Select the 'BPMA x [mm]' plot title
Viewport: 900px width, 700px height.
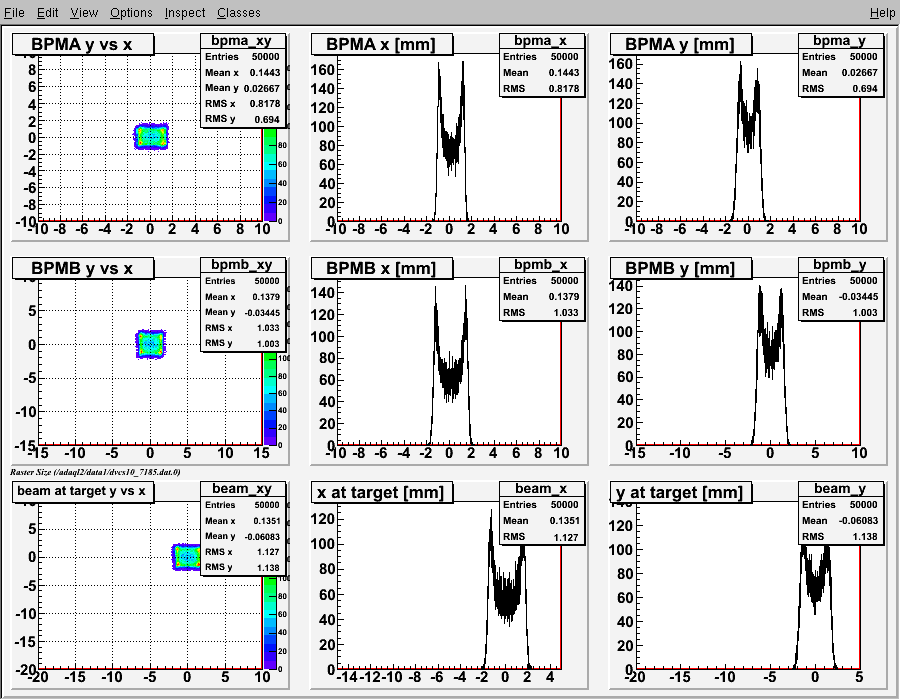tap(382, 45)
